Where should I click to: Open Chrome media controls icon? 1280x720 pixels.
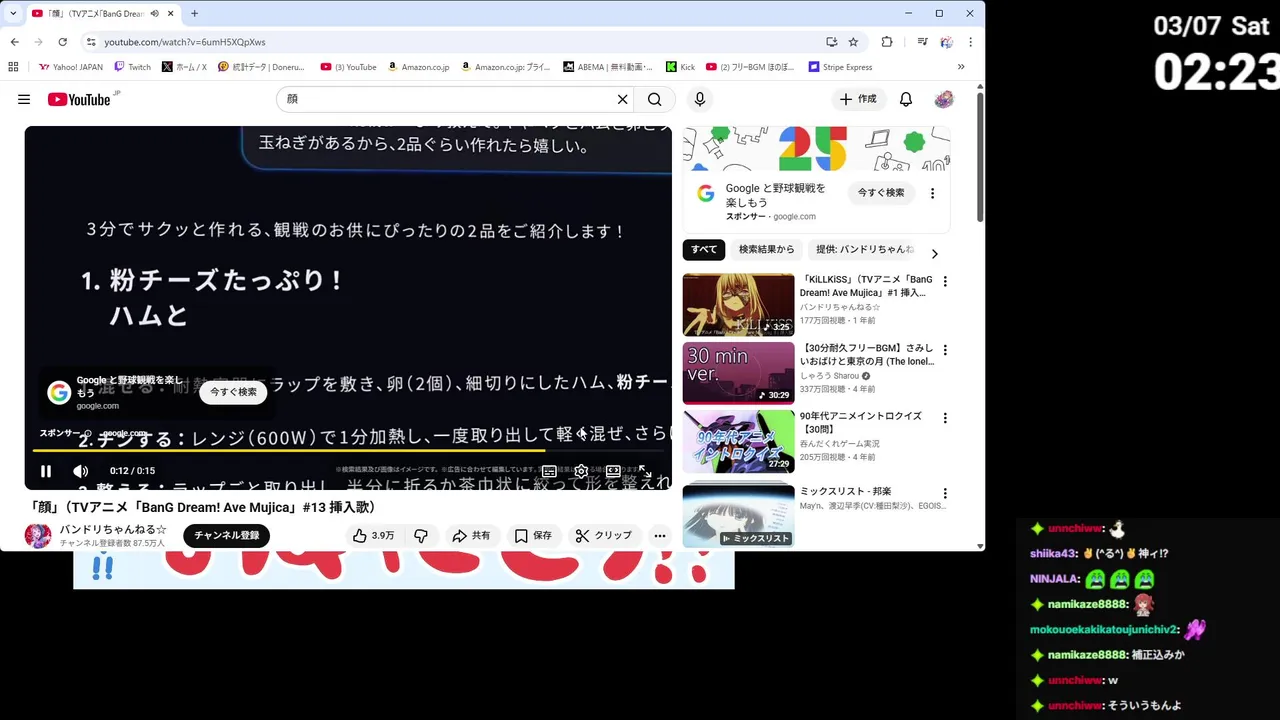(922, 42)
